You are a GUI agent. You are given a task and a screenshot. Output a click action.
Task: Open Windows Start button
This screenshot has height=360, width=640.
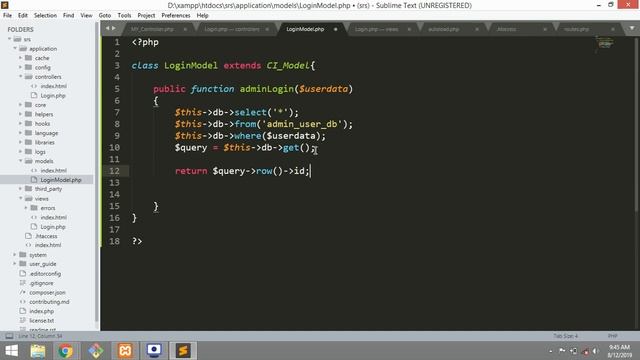(x=11, y=351)
